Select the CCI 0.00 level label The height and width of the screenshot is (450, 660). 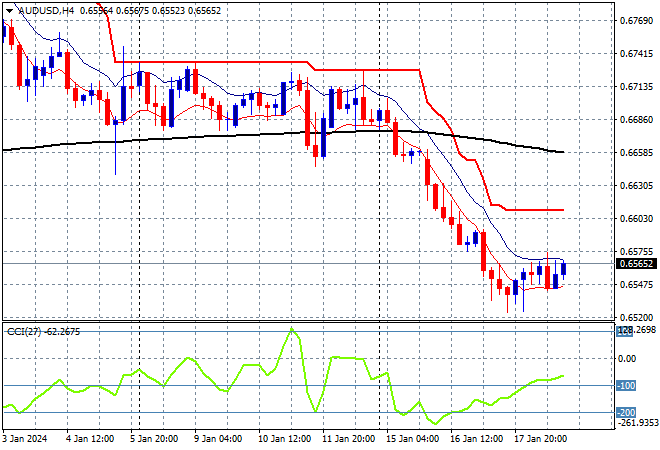(x=628, y=359)
